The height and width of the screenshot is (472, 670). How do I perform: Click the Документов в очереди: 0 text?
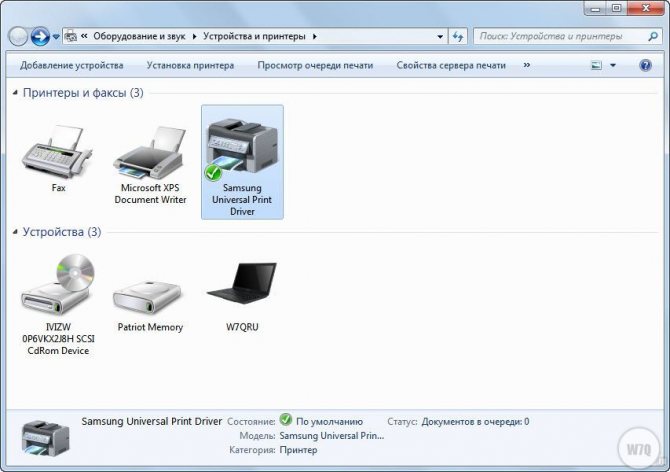point(475,422)
